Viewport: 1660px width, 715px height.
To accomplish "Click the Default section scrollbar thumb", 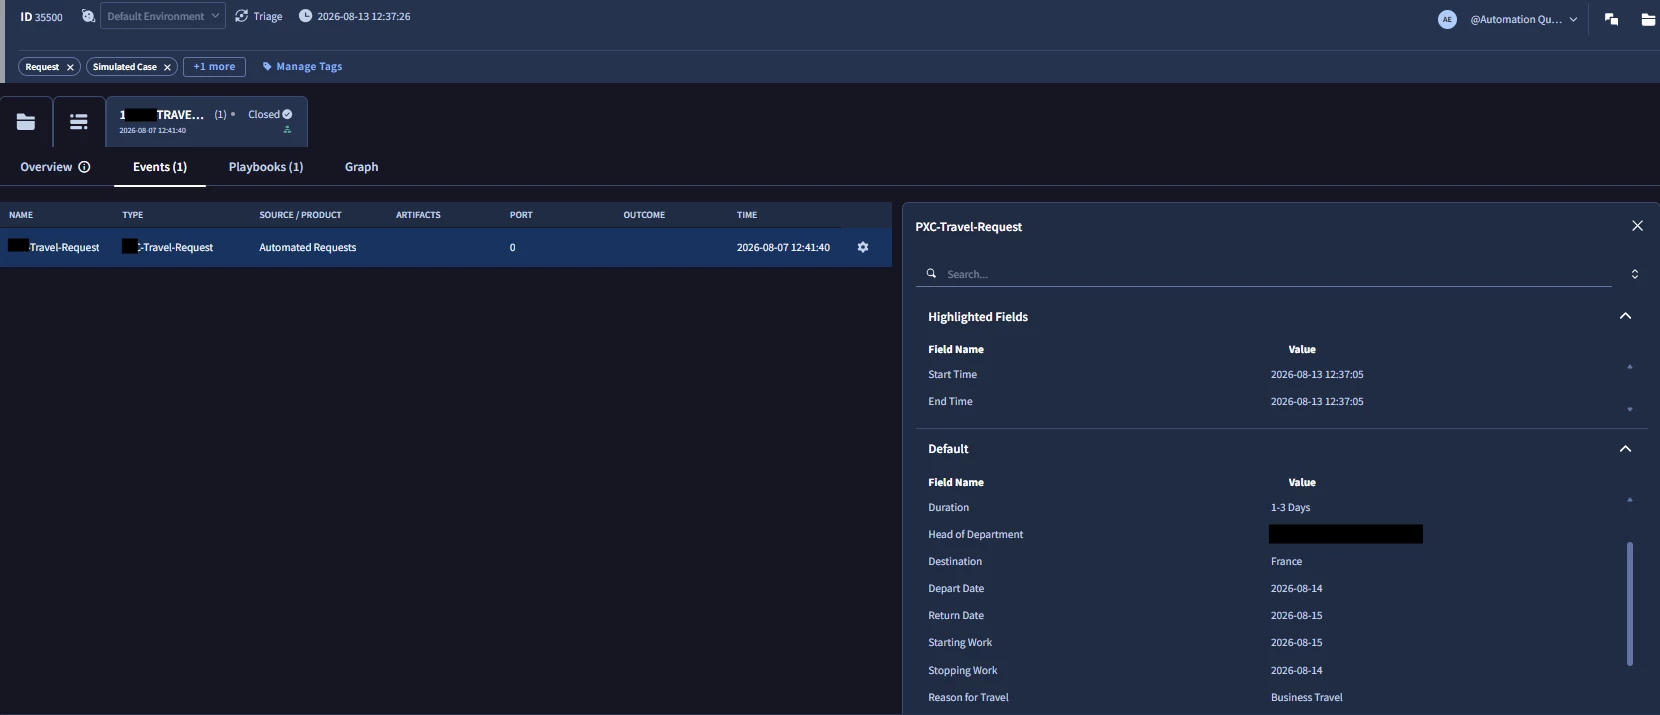I will tap(1630, 604).
